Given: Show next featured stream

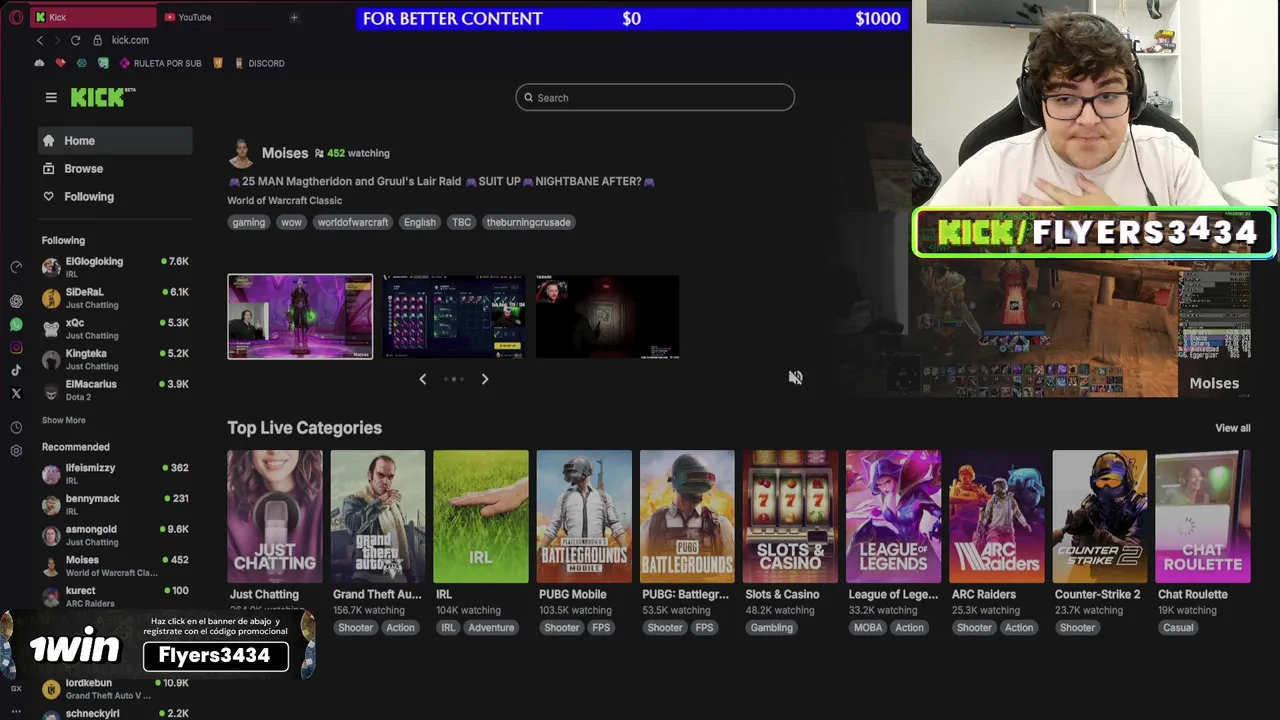Looking at the screenshot, I should pyautogui.click(x=485, y=379).
